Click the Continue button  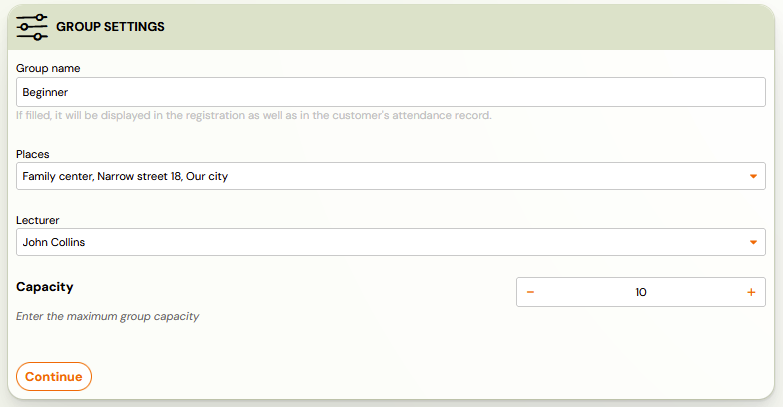[x=54, y=377]
